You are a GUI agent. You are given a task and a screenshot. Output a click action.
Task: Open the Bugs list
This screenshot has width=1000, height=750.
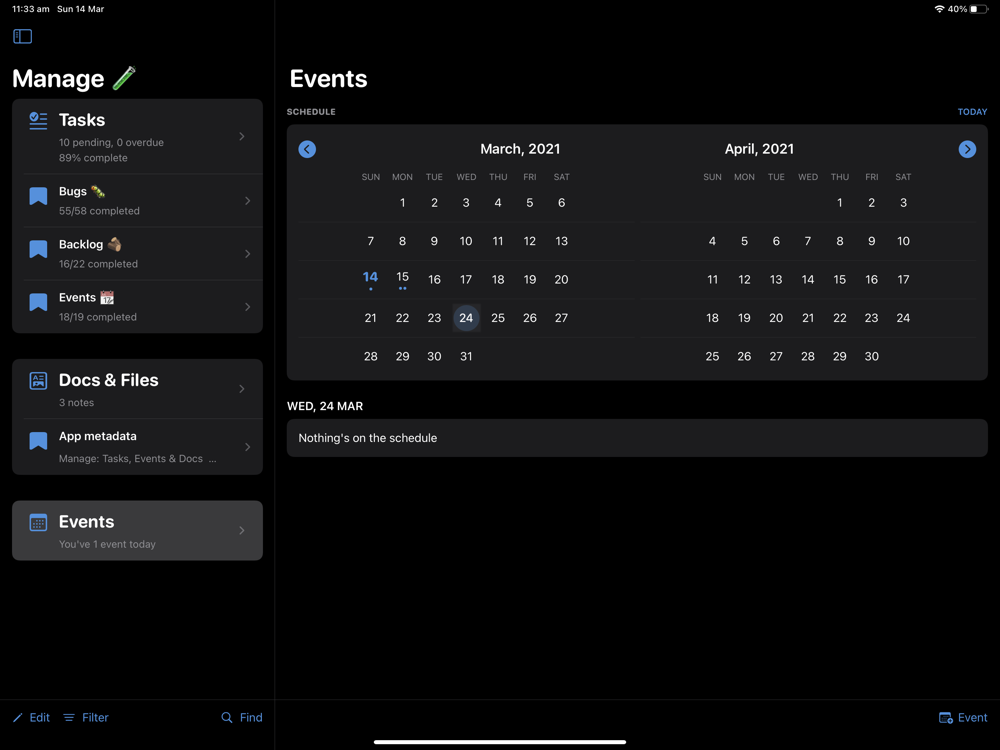(x=137, y=201)
